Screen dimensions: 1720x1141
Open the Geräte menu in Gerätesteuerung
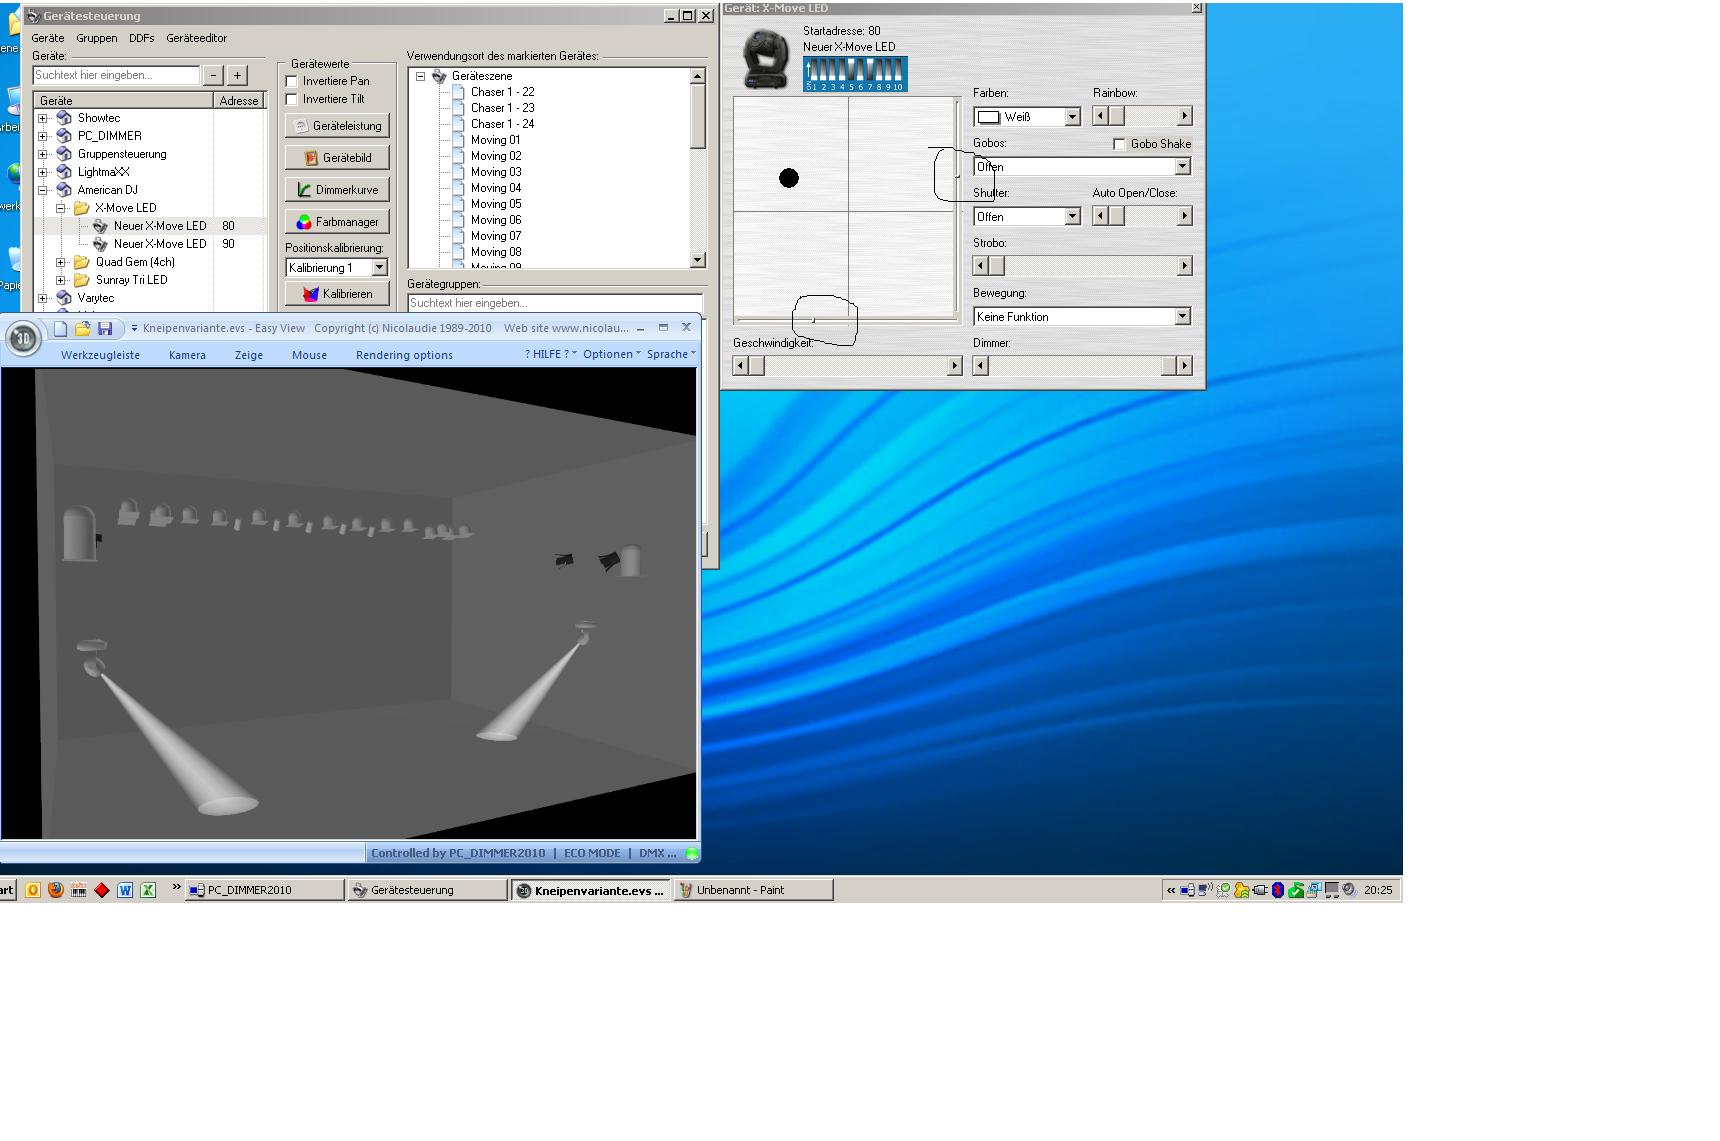coord(48,38)
